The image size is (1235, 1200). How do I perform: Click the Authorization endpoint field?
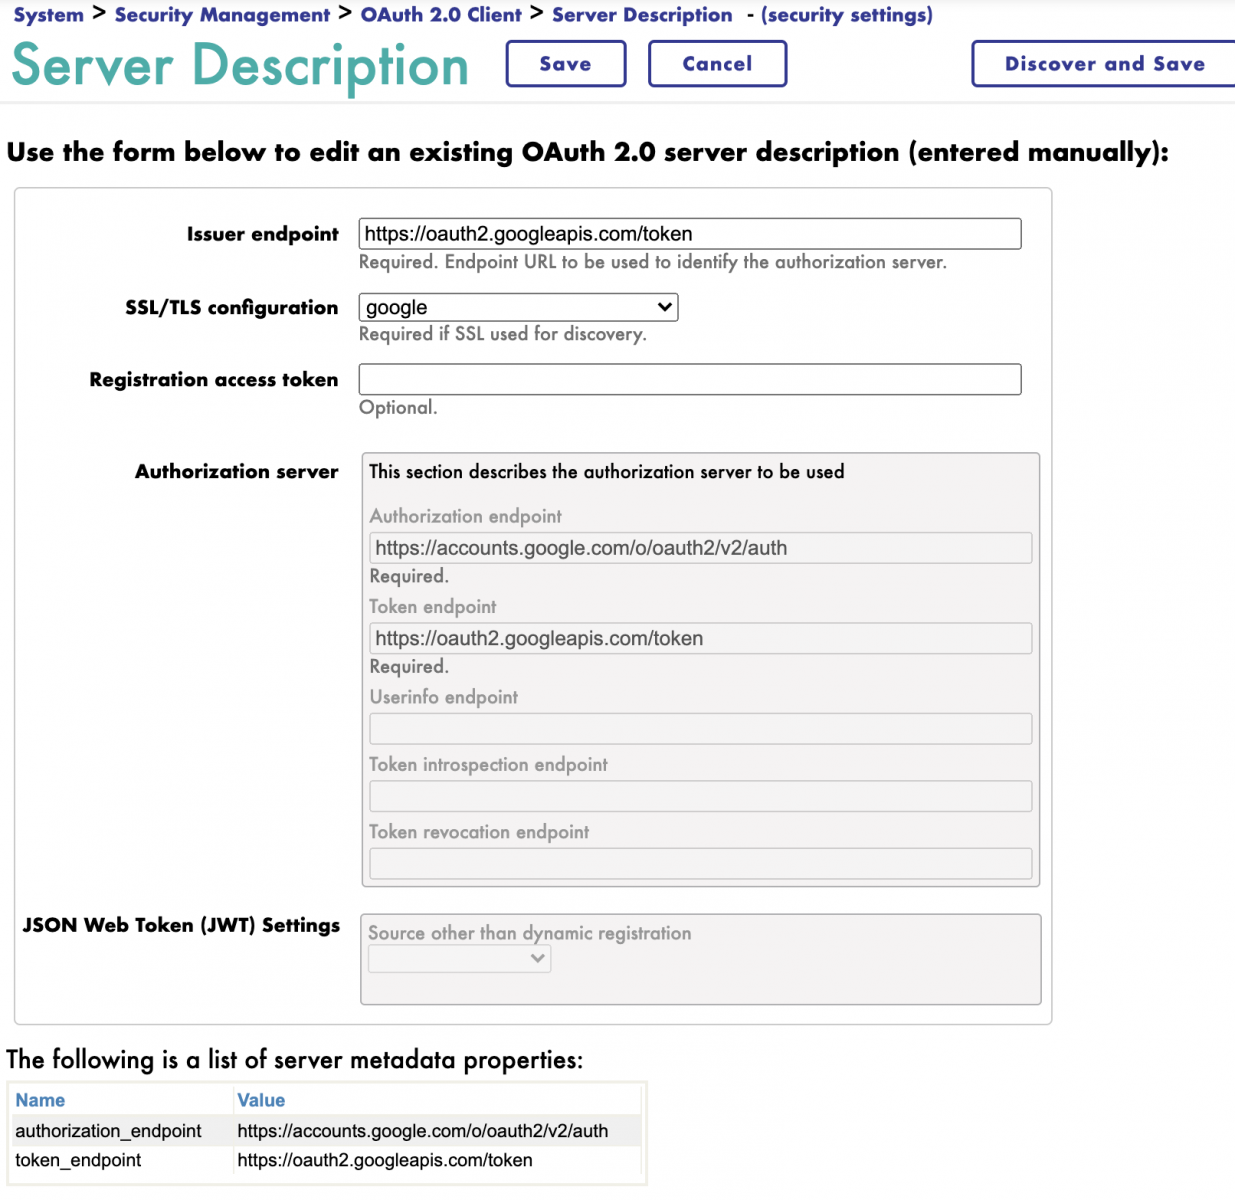pyautogui.click(x=701, y=548)
